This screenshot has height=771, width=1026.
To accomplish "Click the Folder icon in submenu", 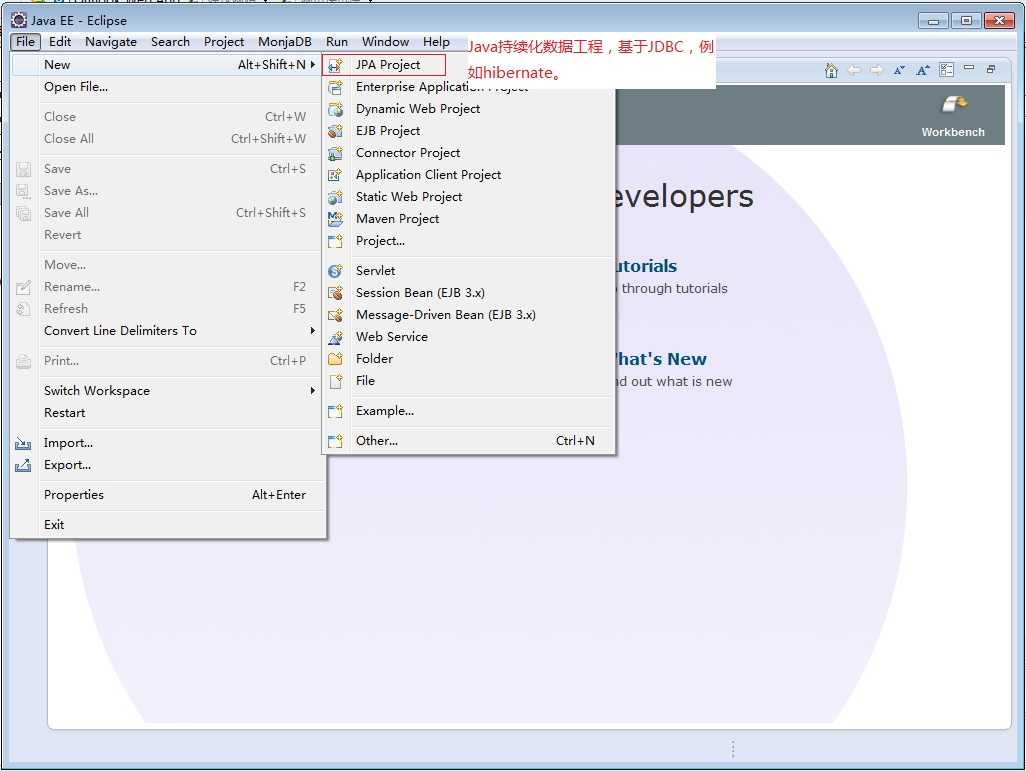I will pos(335,359).
